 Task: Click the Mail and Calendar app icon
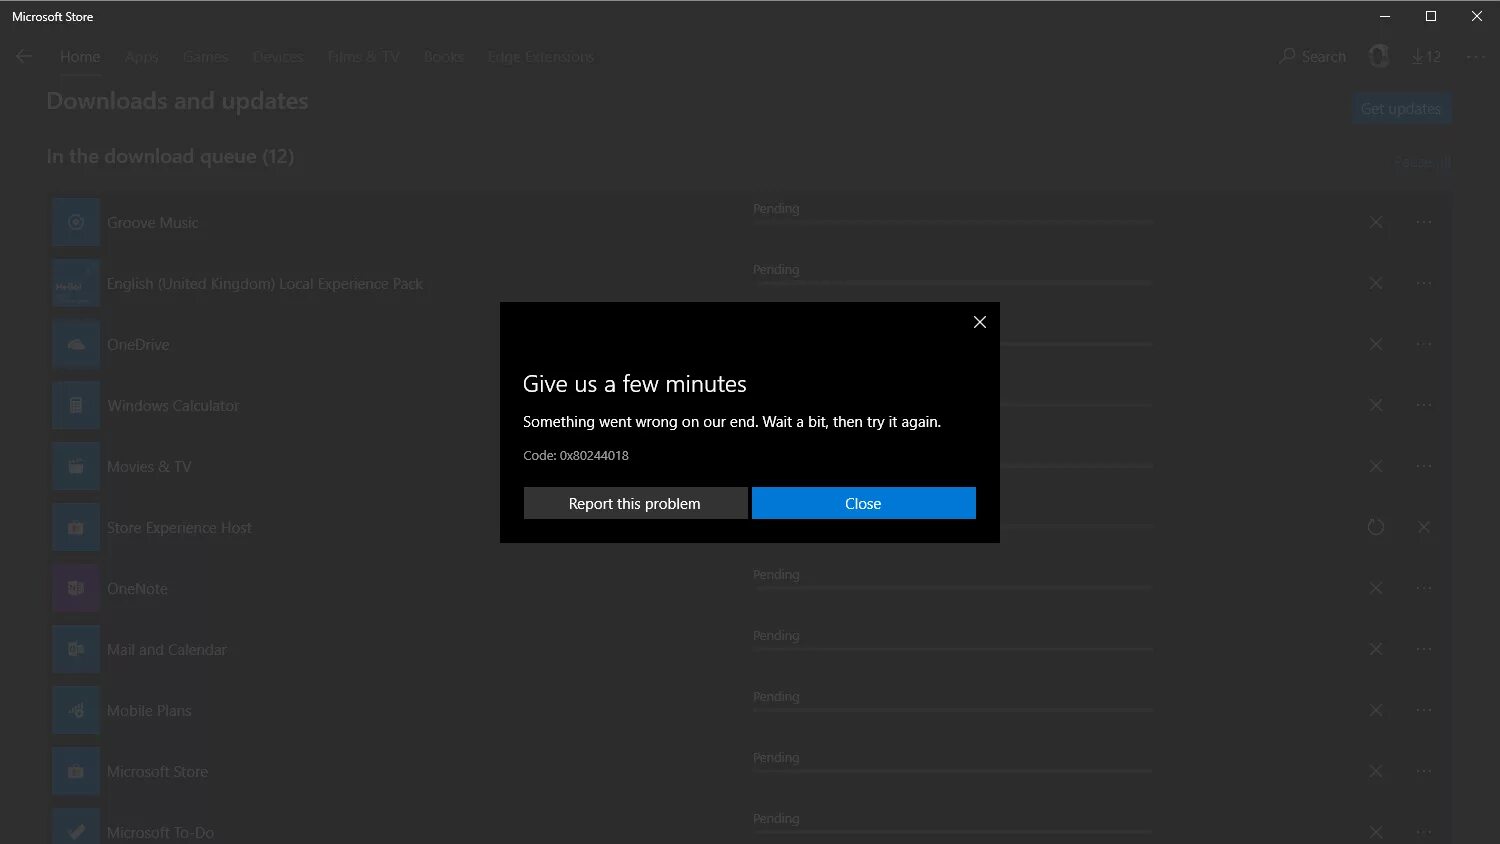76,649
